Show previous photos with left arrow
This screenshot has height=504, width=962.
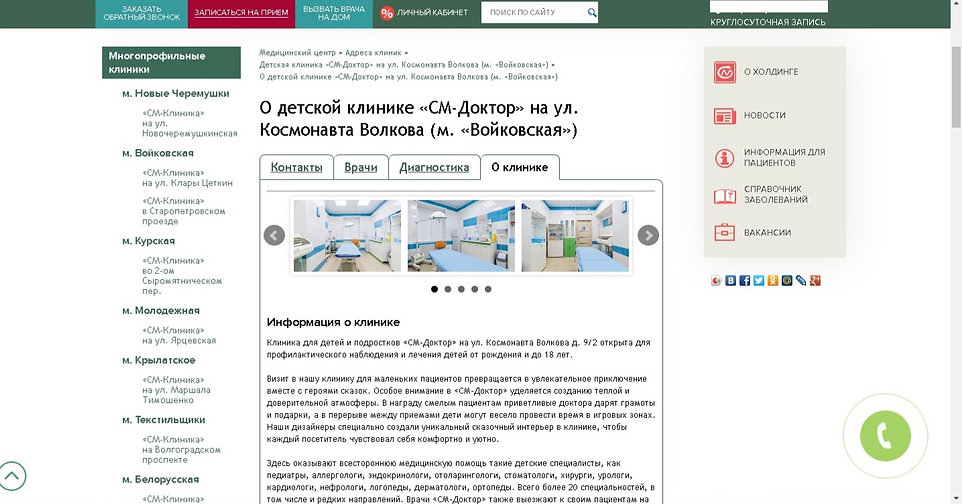[274, 235]
